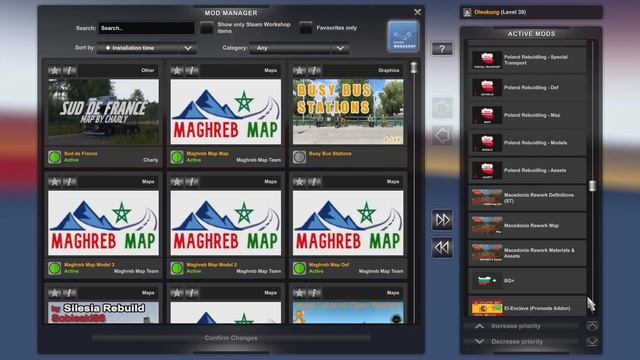Open info for Sud de France mod
The image size is (640, 360).
pos(69,70)
